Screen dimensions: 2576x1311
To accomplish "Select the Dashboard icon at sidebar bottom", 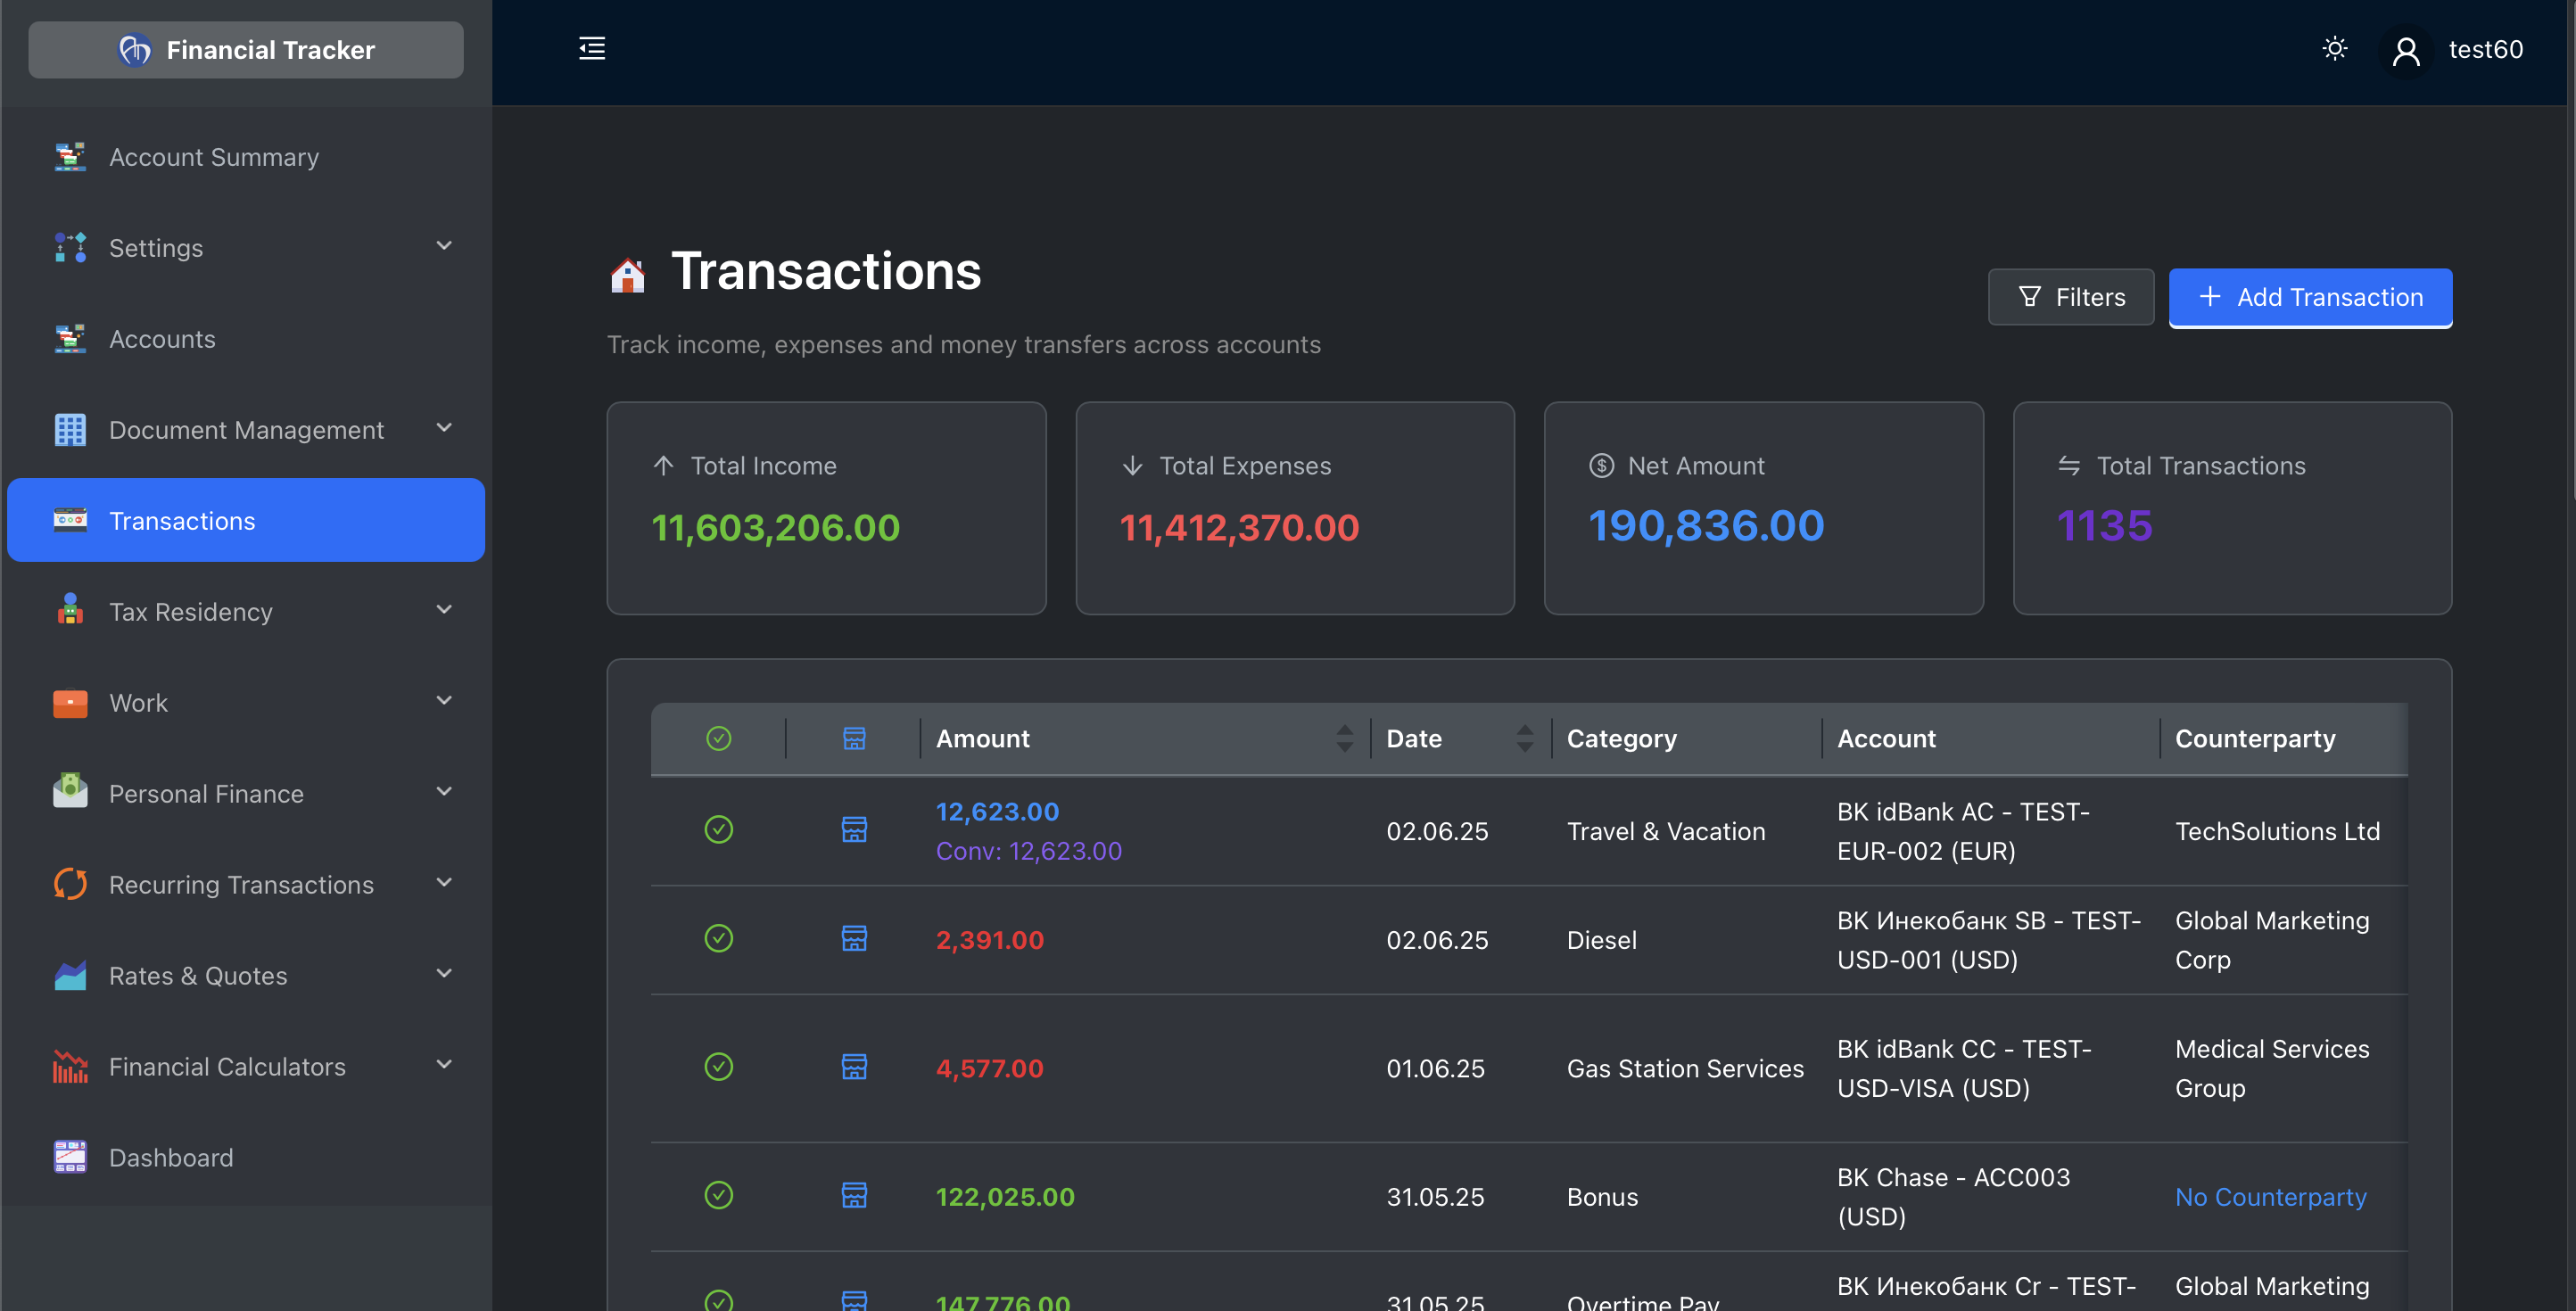I will (x=69, y=1157).
